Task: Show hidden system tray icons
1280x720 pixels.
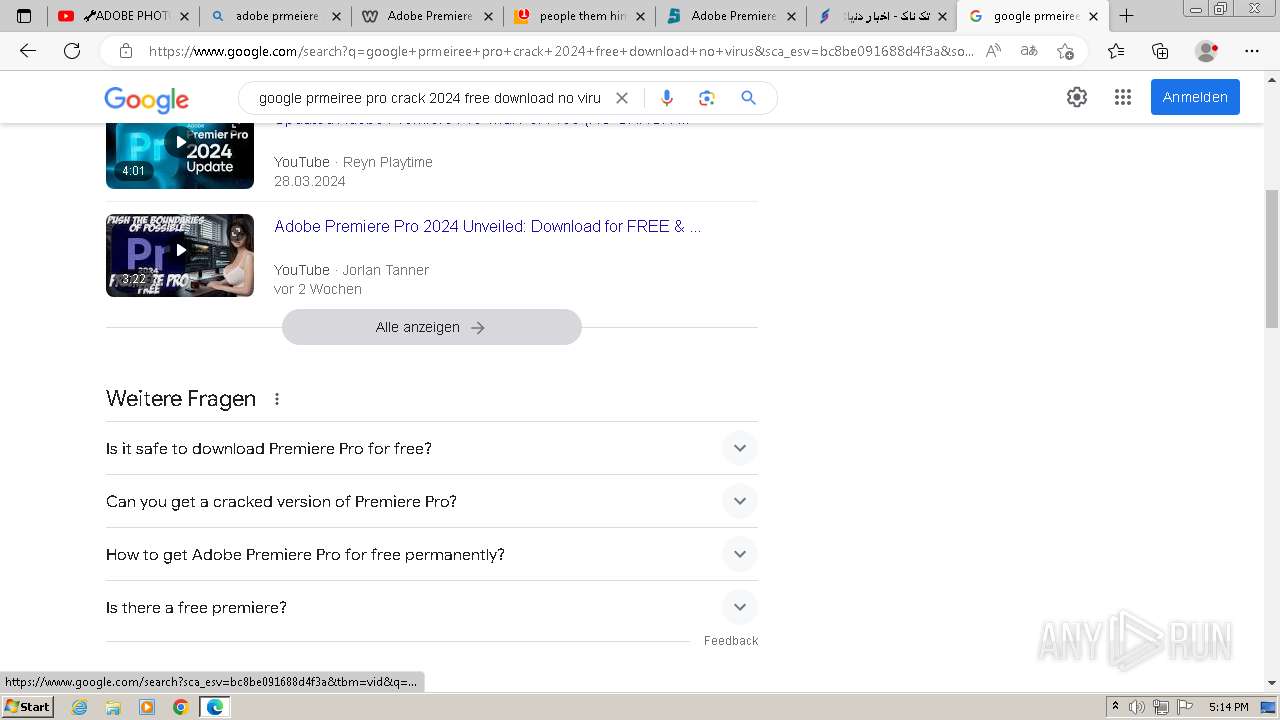Action: pos(1115,707)
